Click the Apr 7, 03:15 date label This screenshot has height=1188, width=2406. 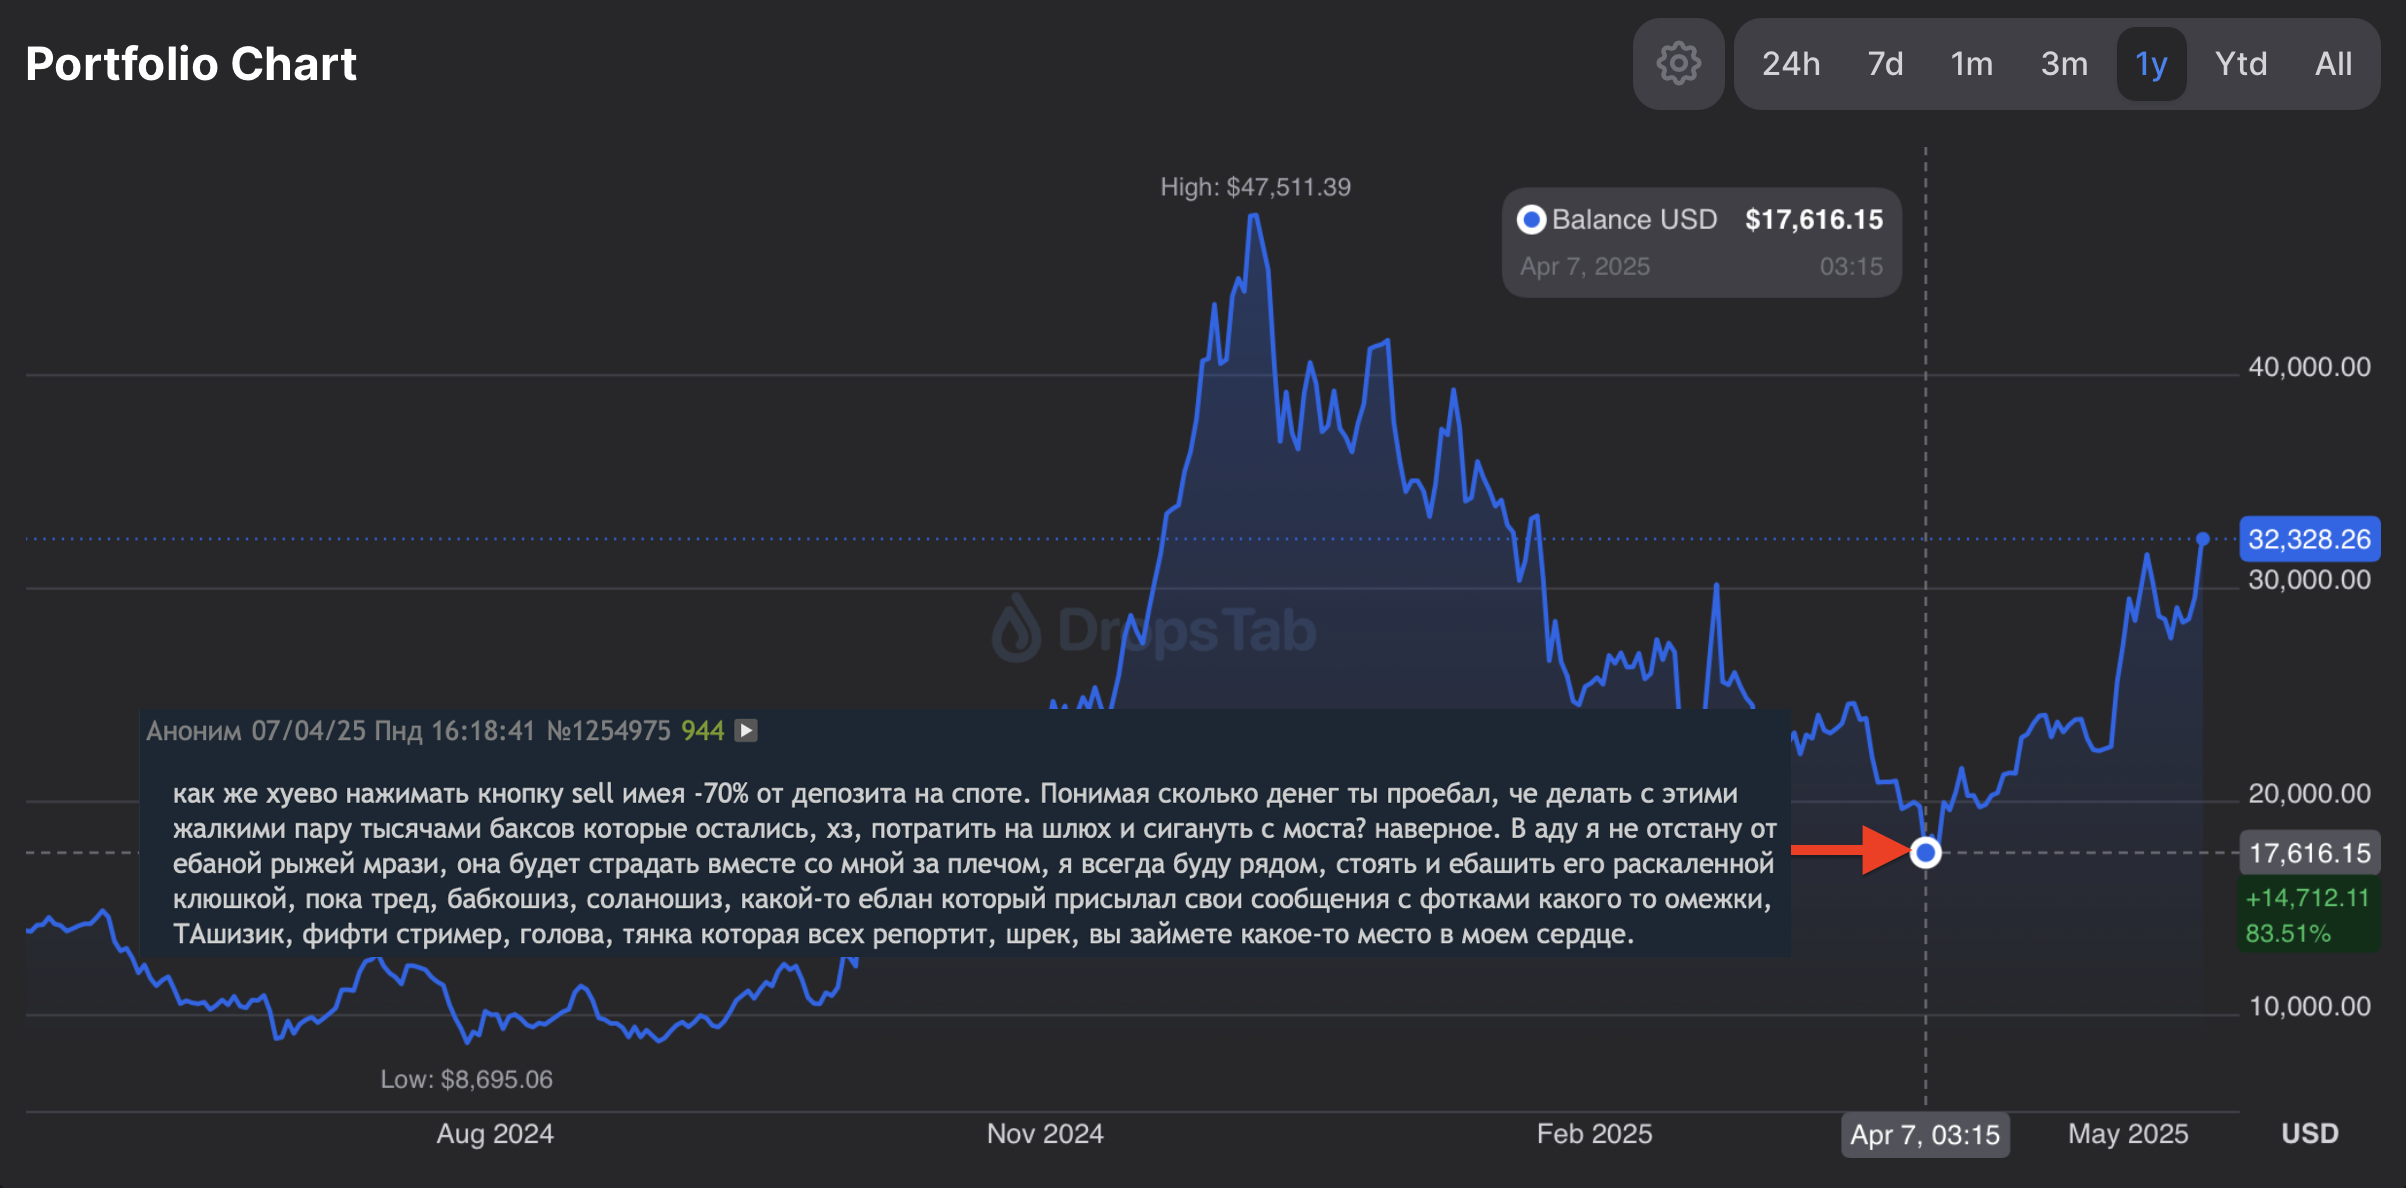click(x=1924, y=1135)
